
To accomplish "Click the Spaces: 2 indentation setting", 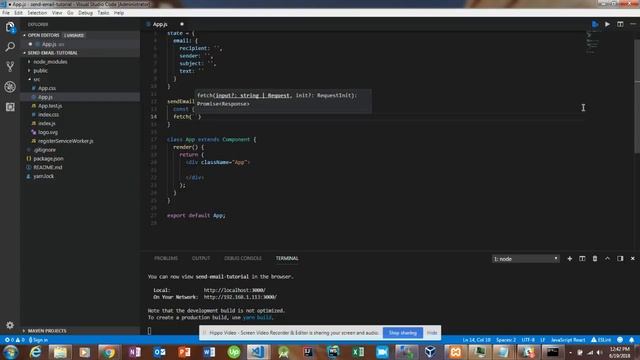I will tap(506, 340).
